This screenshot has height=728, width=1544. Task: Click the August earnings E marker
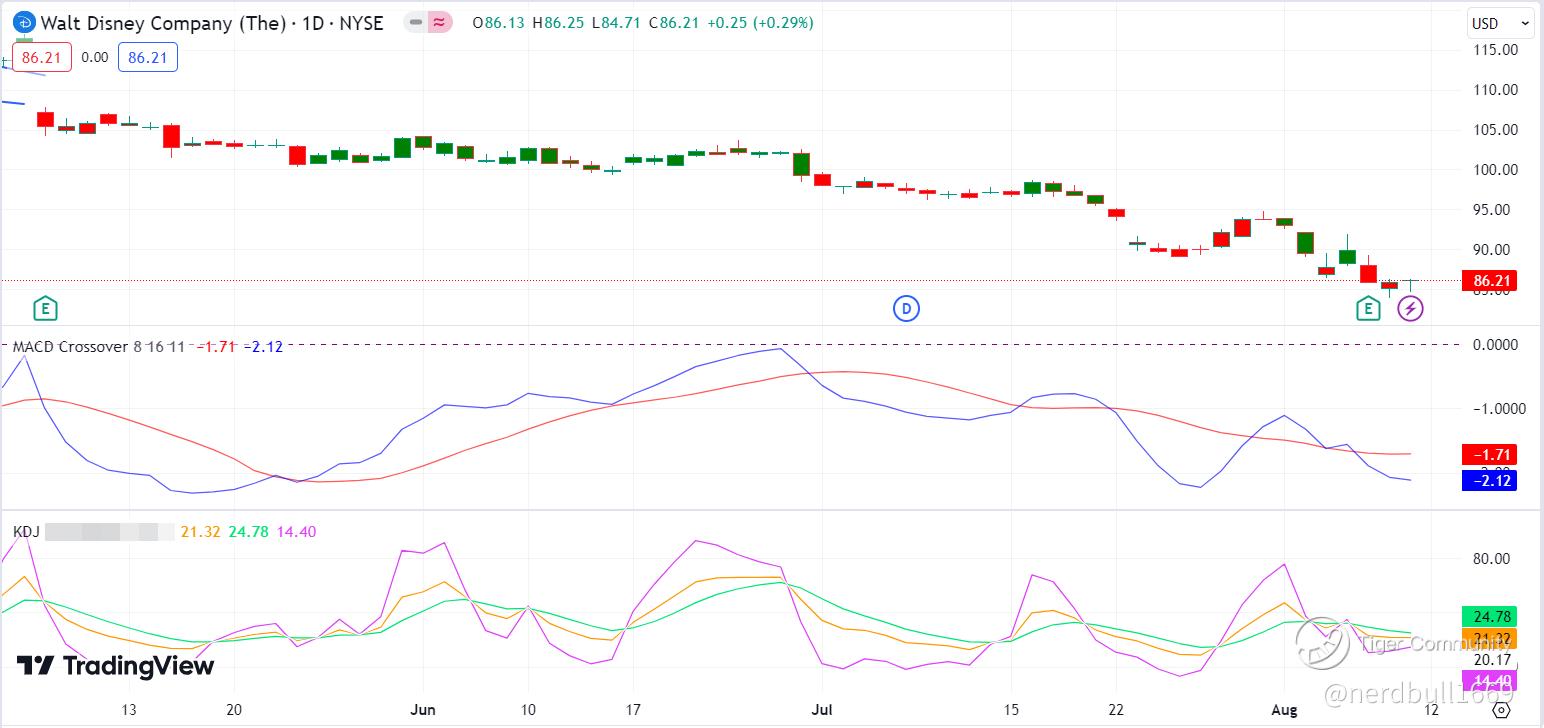pyautogui.click(x=1368, y=309)
